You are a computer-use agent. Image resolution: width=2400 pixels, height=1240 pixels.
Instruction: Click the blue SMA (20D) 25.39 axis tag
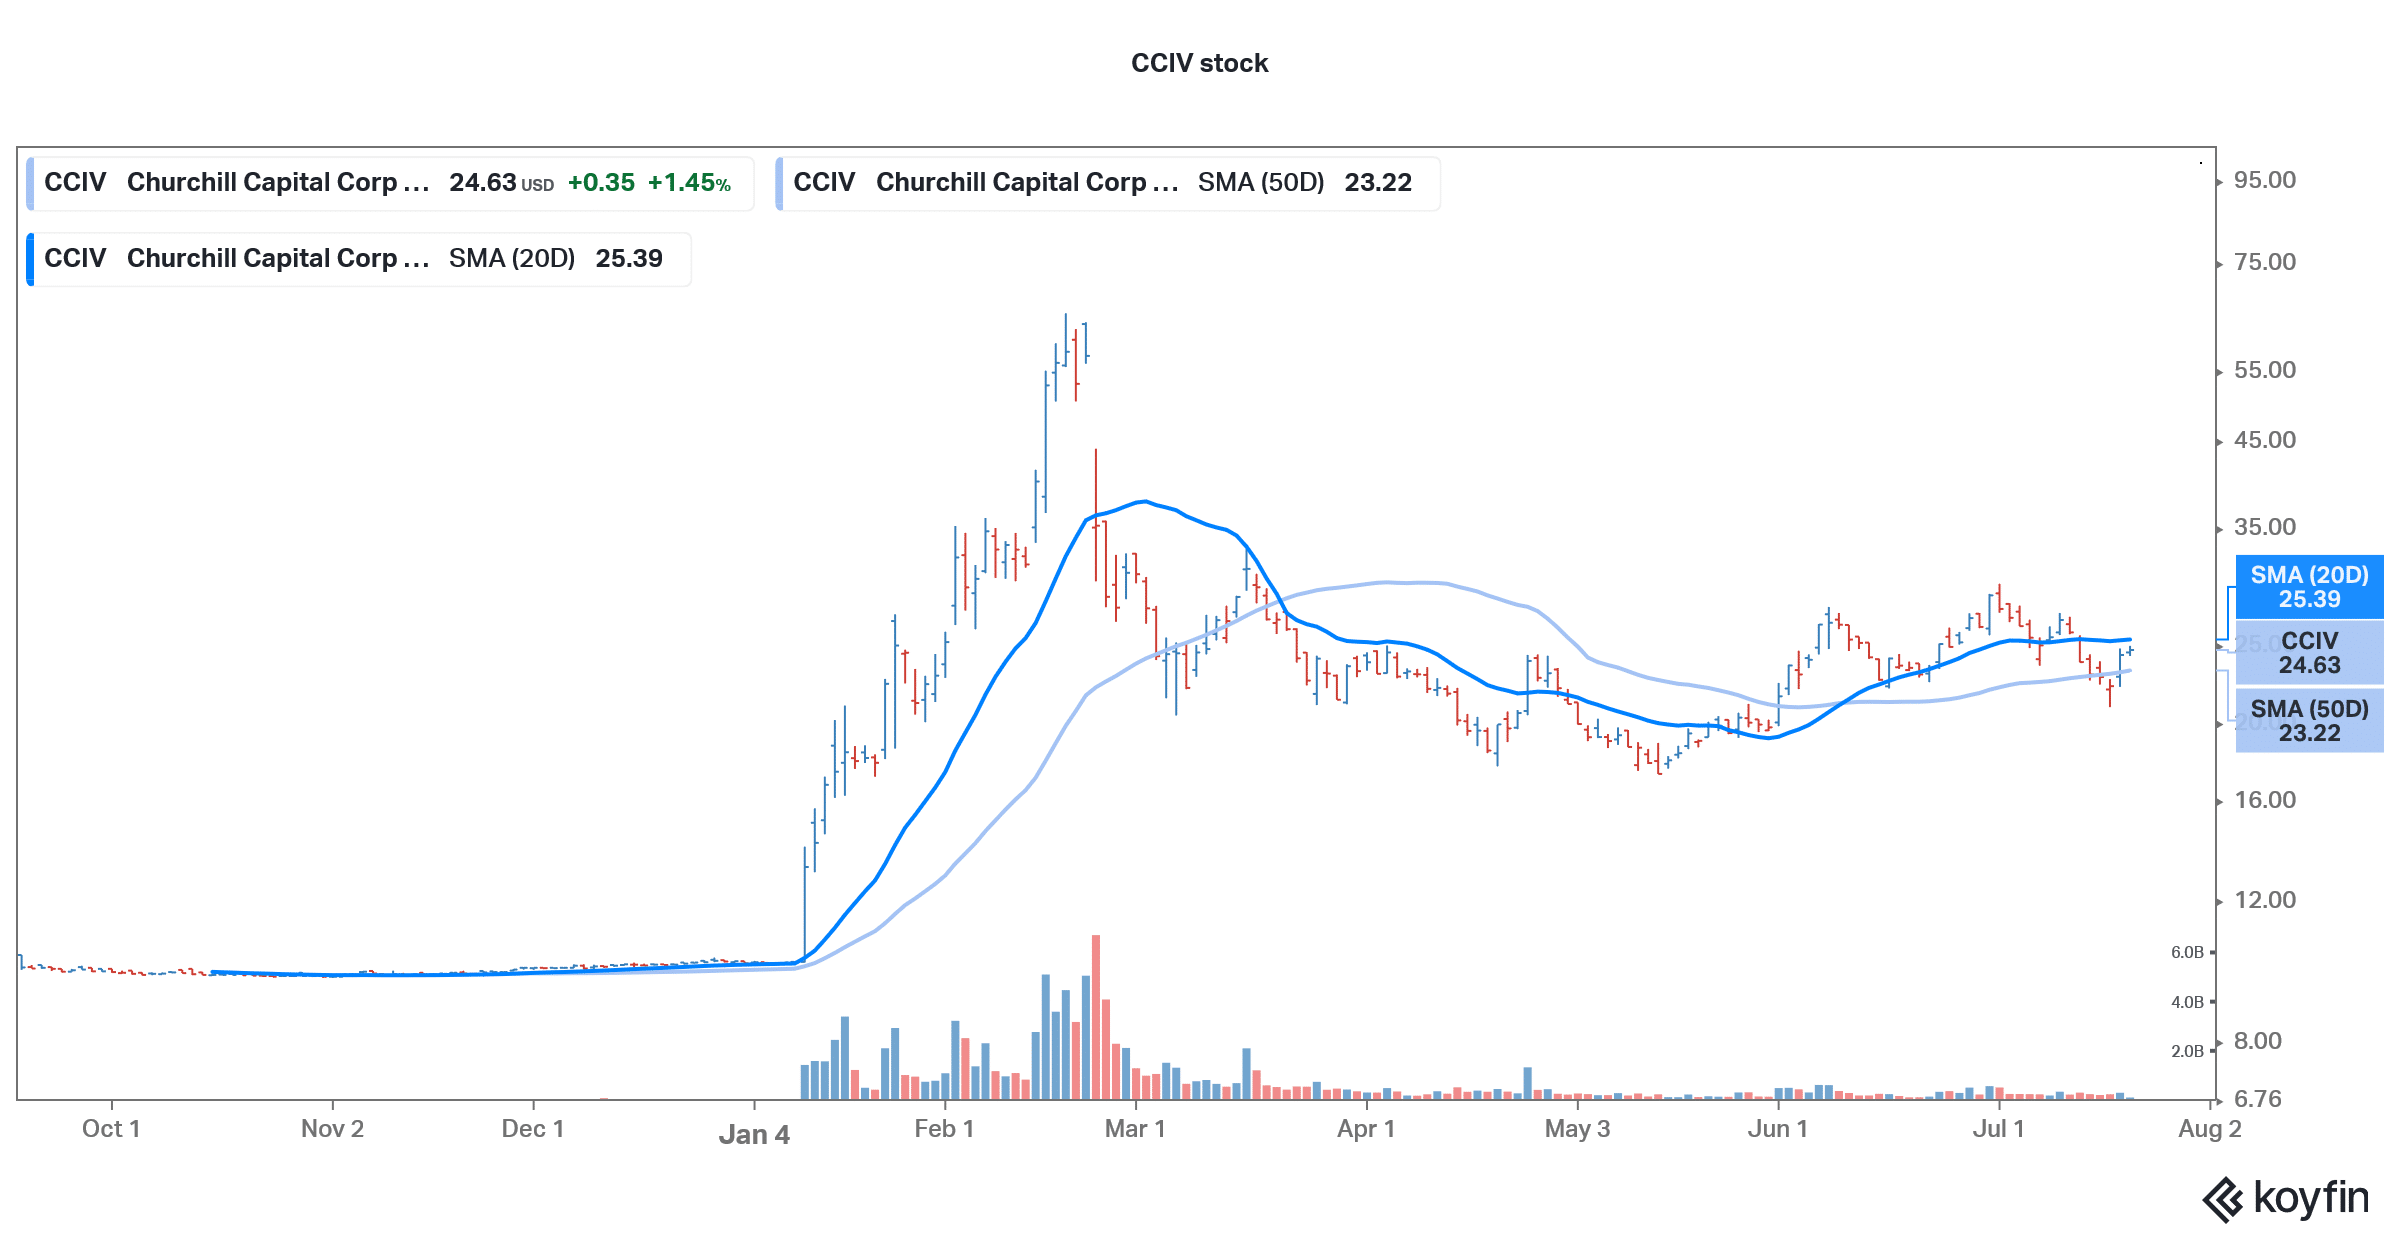click(2309, 587)
